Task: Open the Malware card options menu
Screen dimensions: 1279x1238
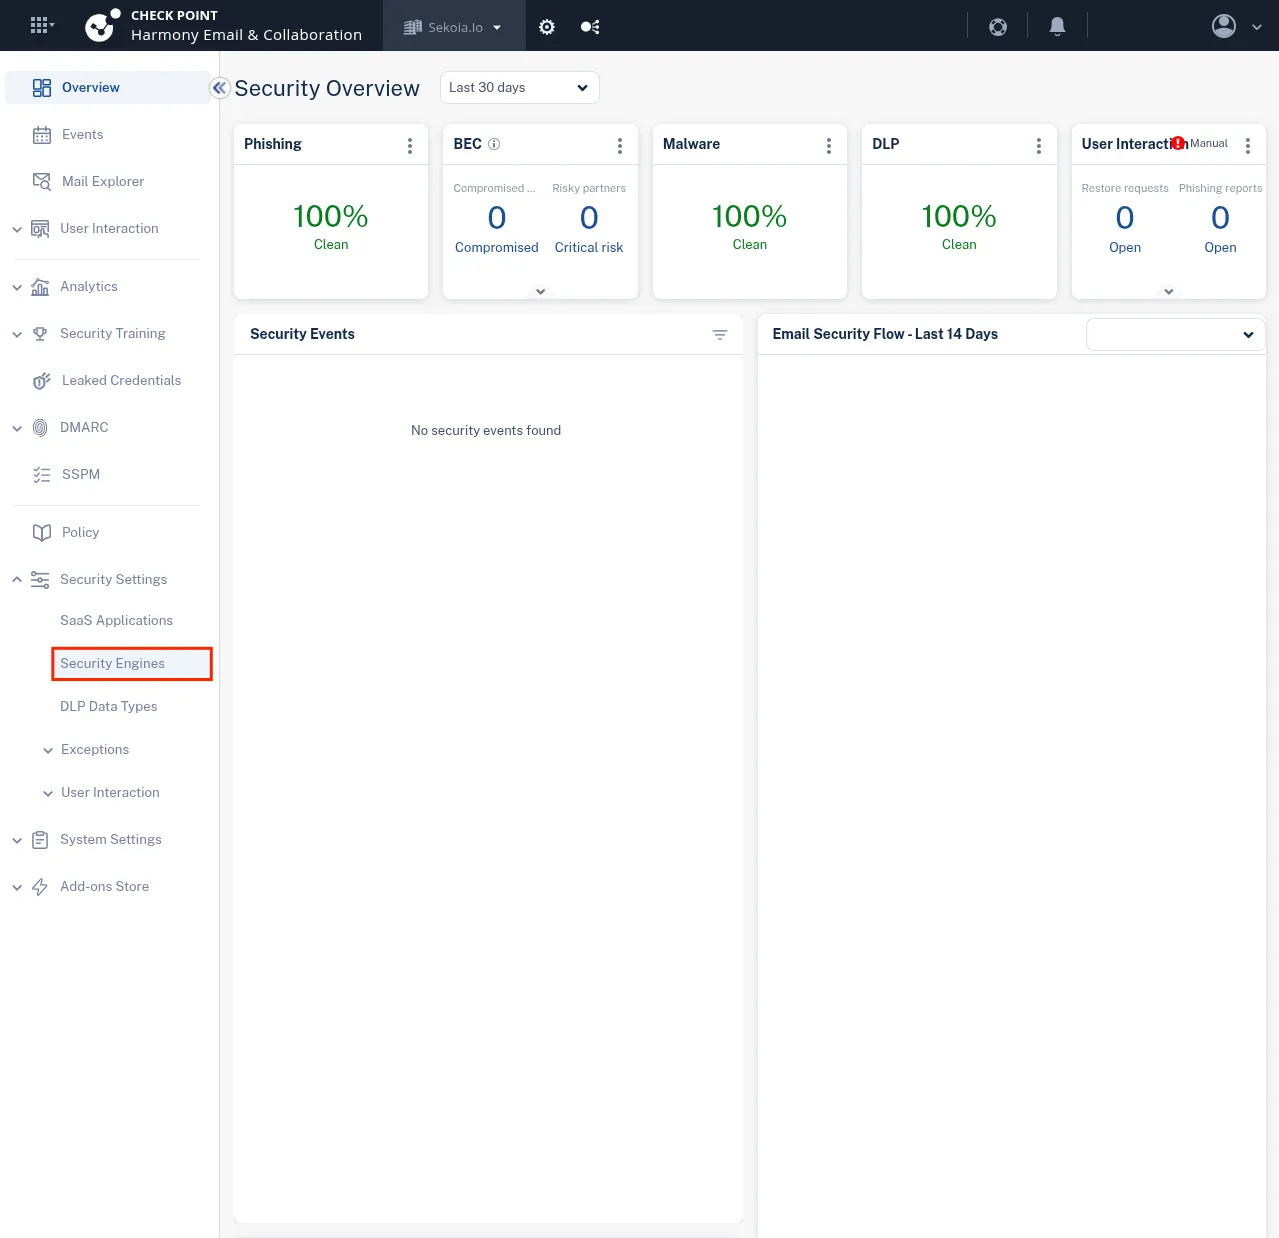Action: (829, 146)
